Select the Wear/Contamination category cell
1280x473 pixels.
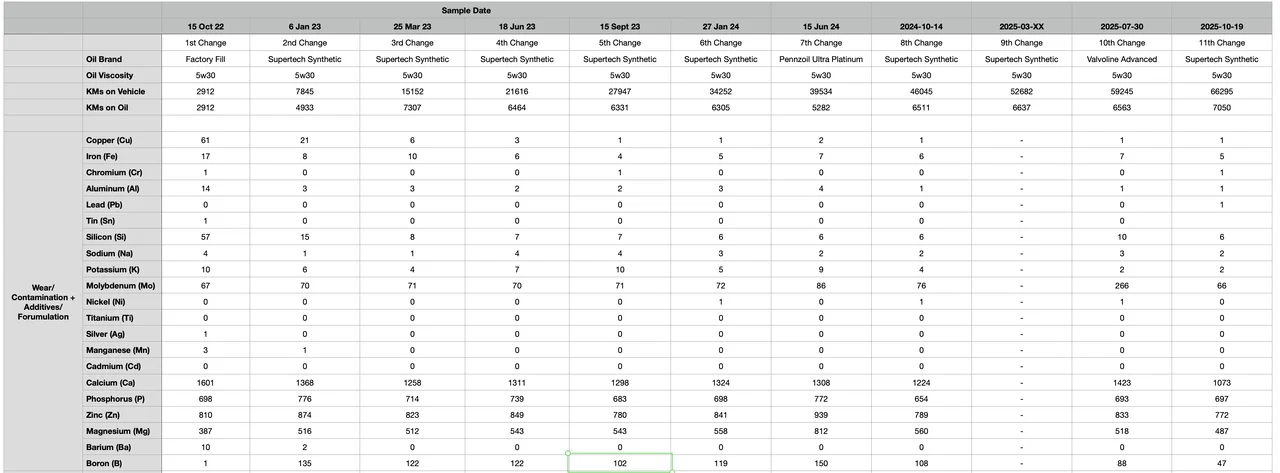tap(43, 300)
